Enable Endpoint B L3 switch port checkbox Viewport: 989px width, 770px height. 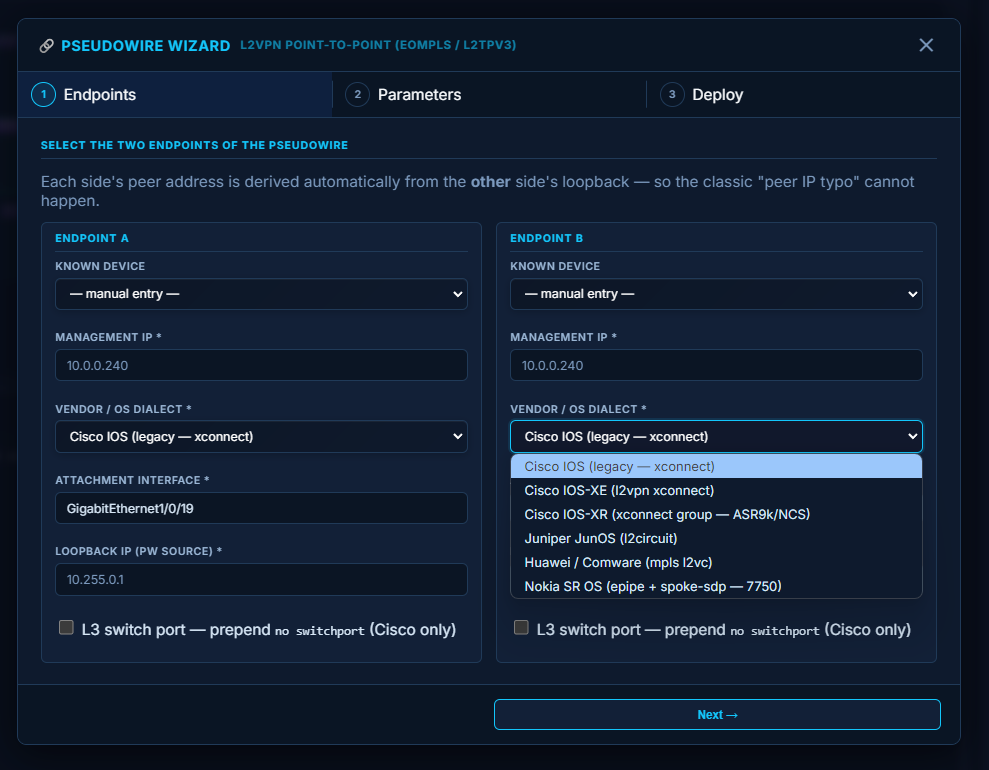pos(521,627)
